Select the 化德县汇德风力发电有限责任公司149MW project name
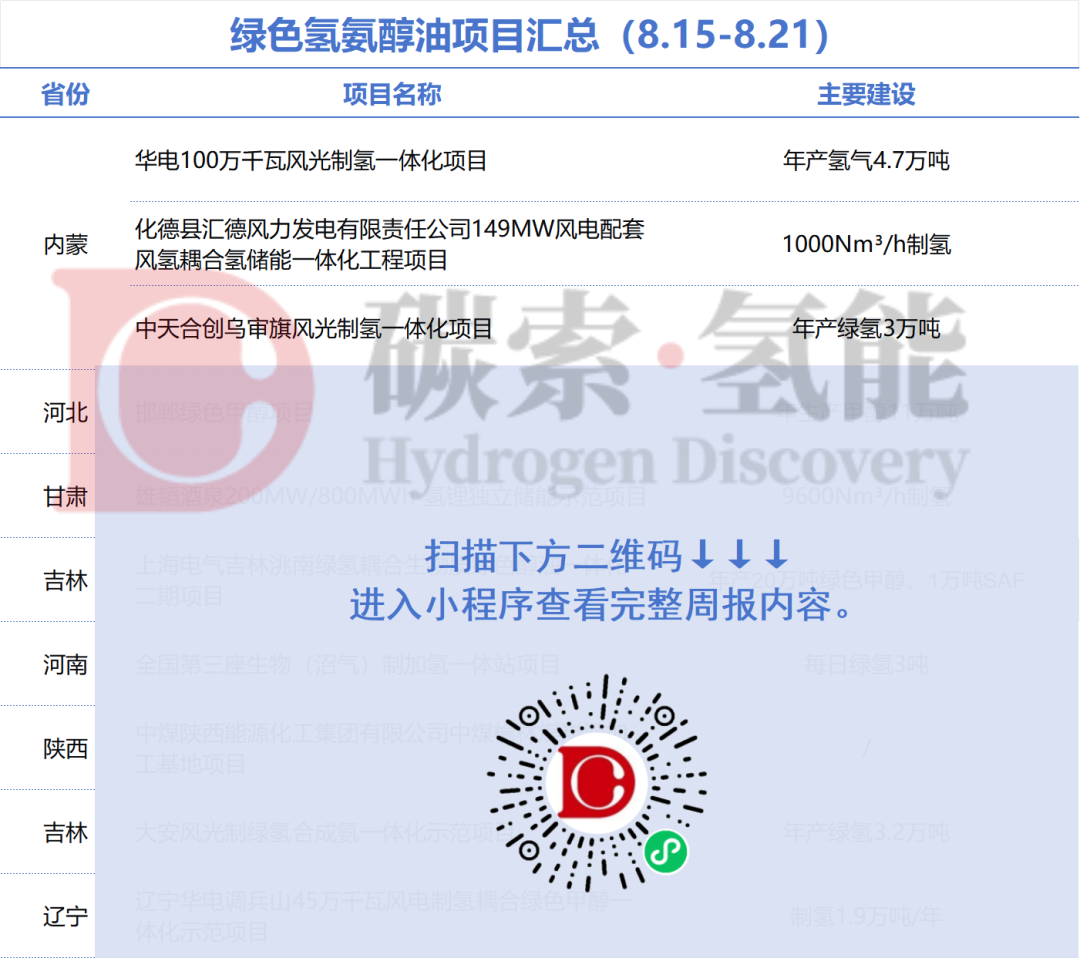This screenshot has height=958, width=1080. click(x=389, y=244)
